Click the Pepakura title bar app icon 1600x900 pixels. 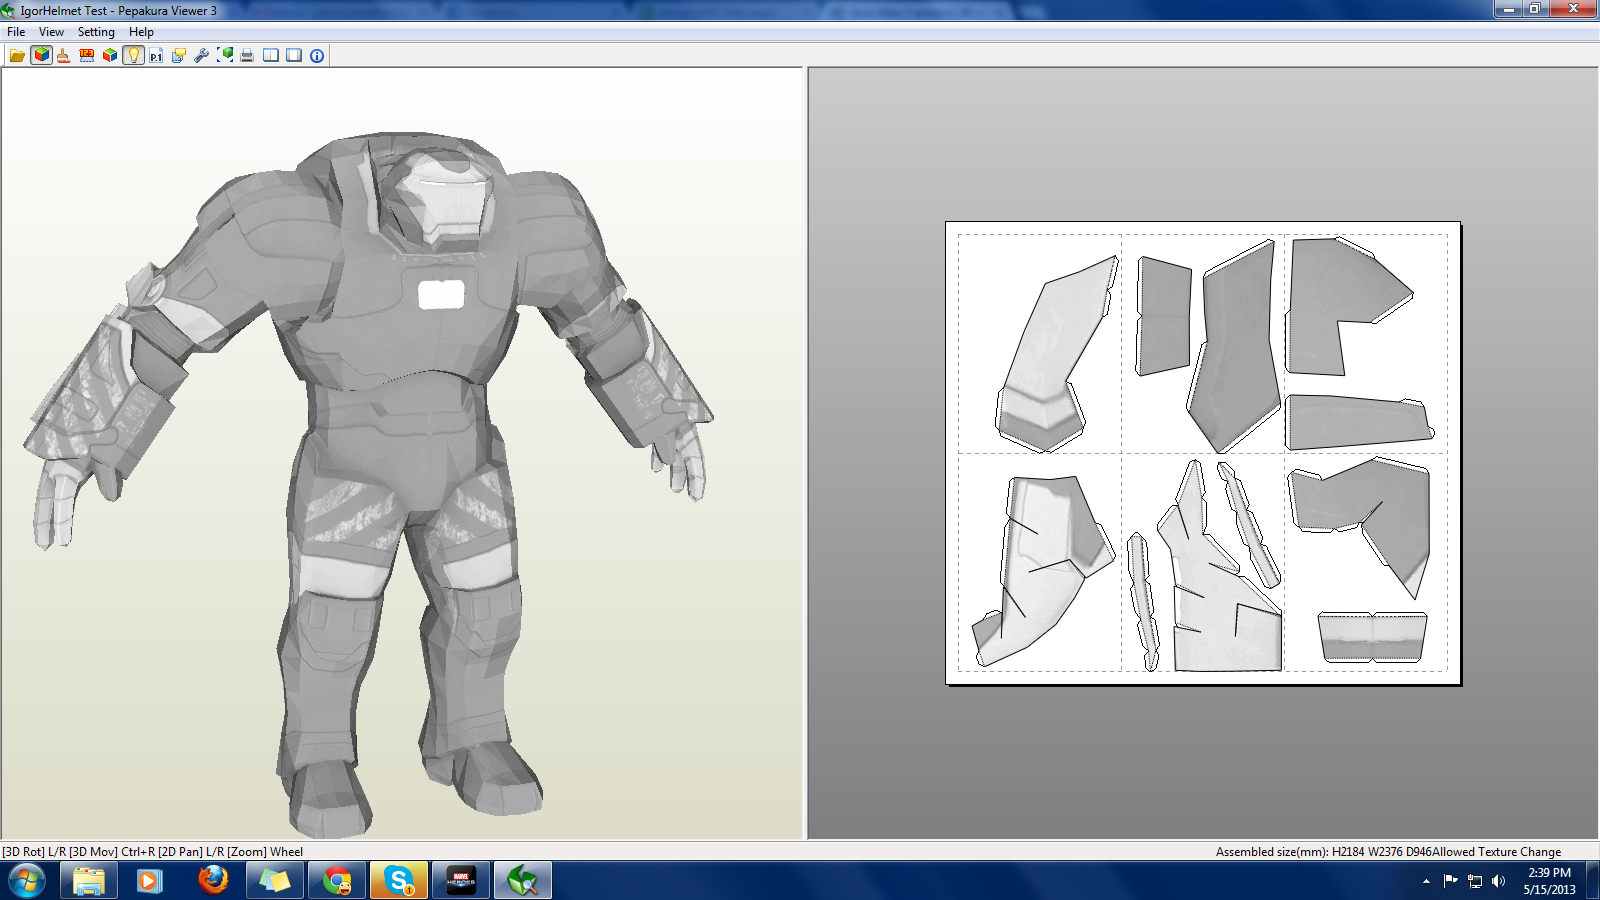pos(9,10)
